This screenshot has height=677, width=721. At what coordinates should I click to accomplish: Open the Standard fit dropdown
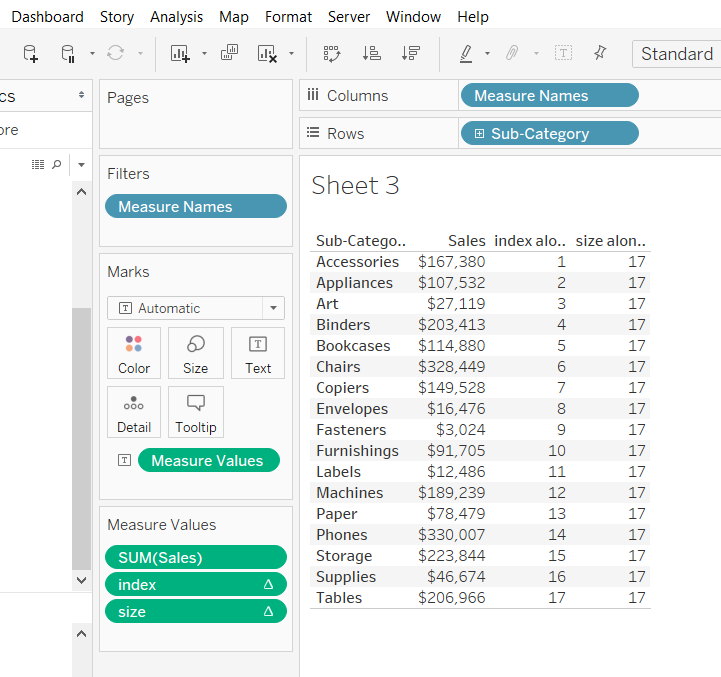coord(676,54)
